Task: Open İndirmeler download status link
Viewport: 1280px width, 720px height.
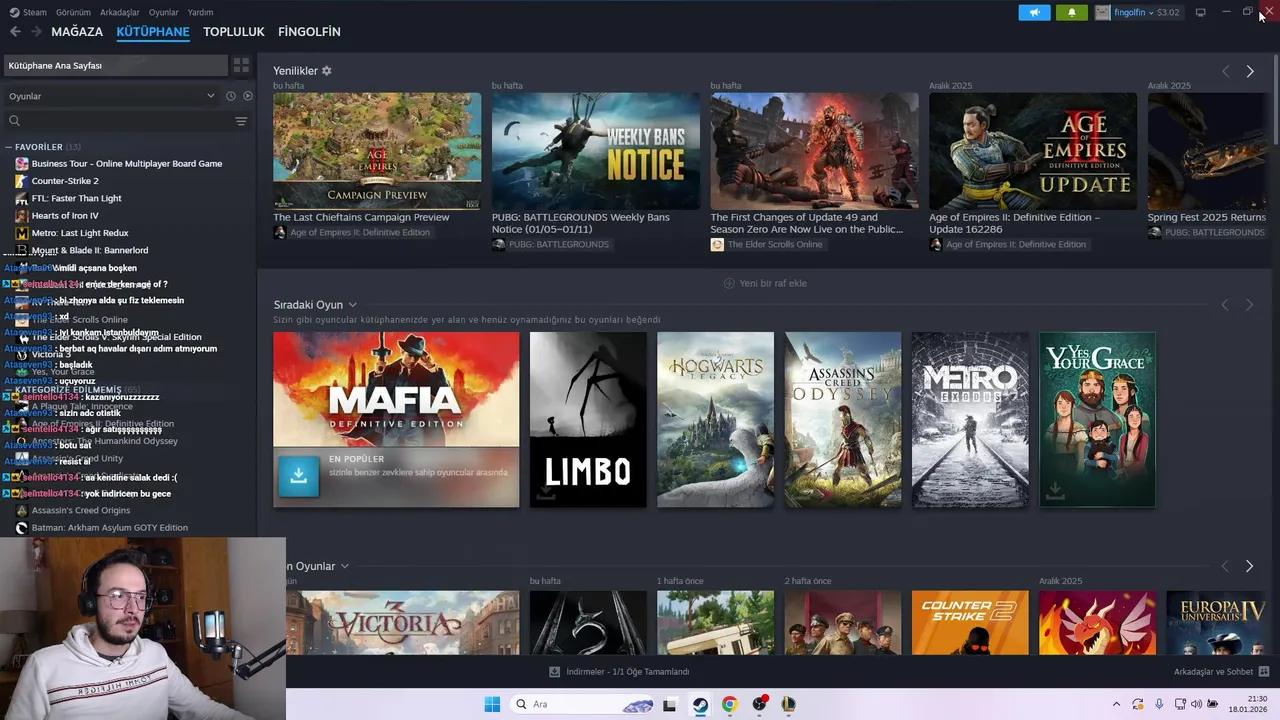Action: pyautogui.click(x=628, y=671)
